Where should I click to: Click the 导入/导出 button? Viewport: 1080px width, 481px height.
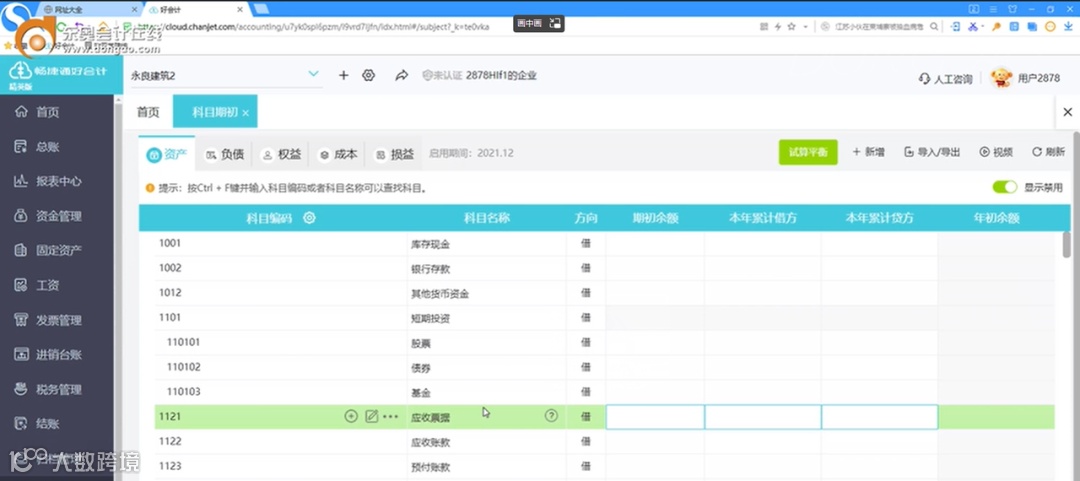[x=932, y=152]
